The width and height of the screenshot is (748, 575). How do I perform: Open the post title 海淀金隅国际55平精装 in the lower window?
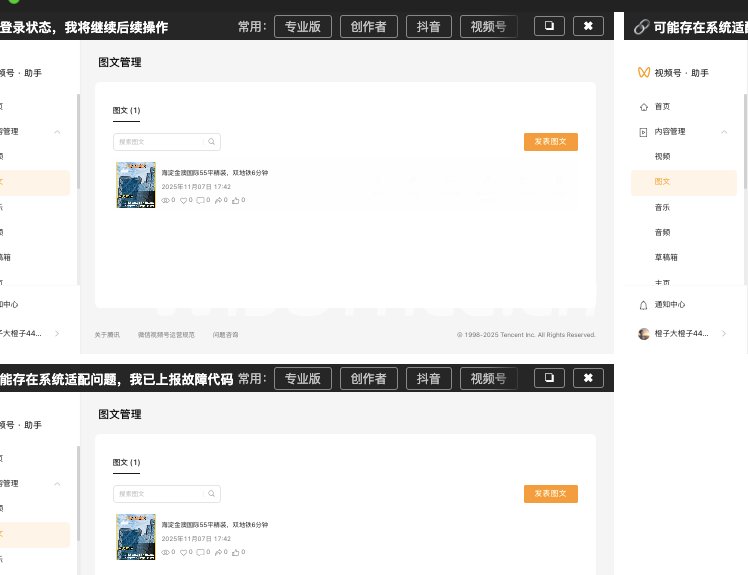point(215,525)
